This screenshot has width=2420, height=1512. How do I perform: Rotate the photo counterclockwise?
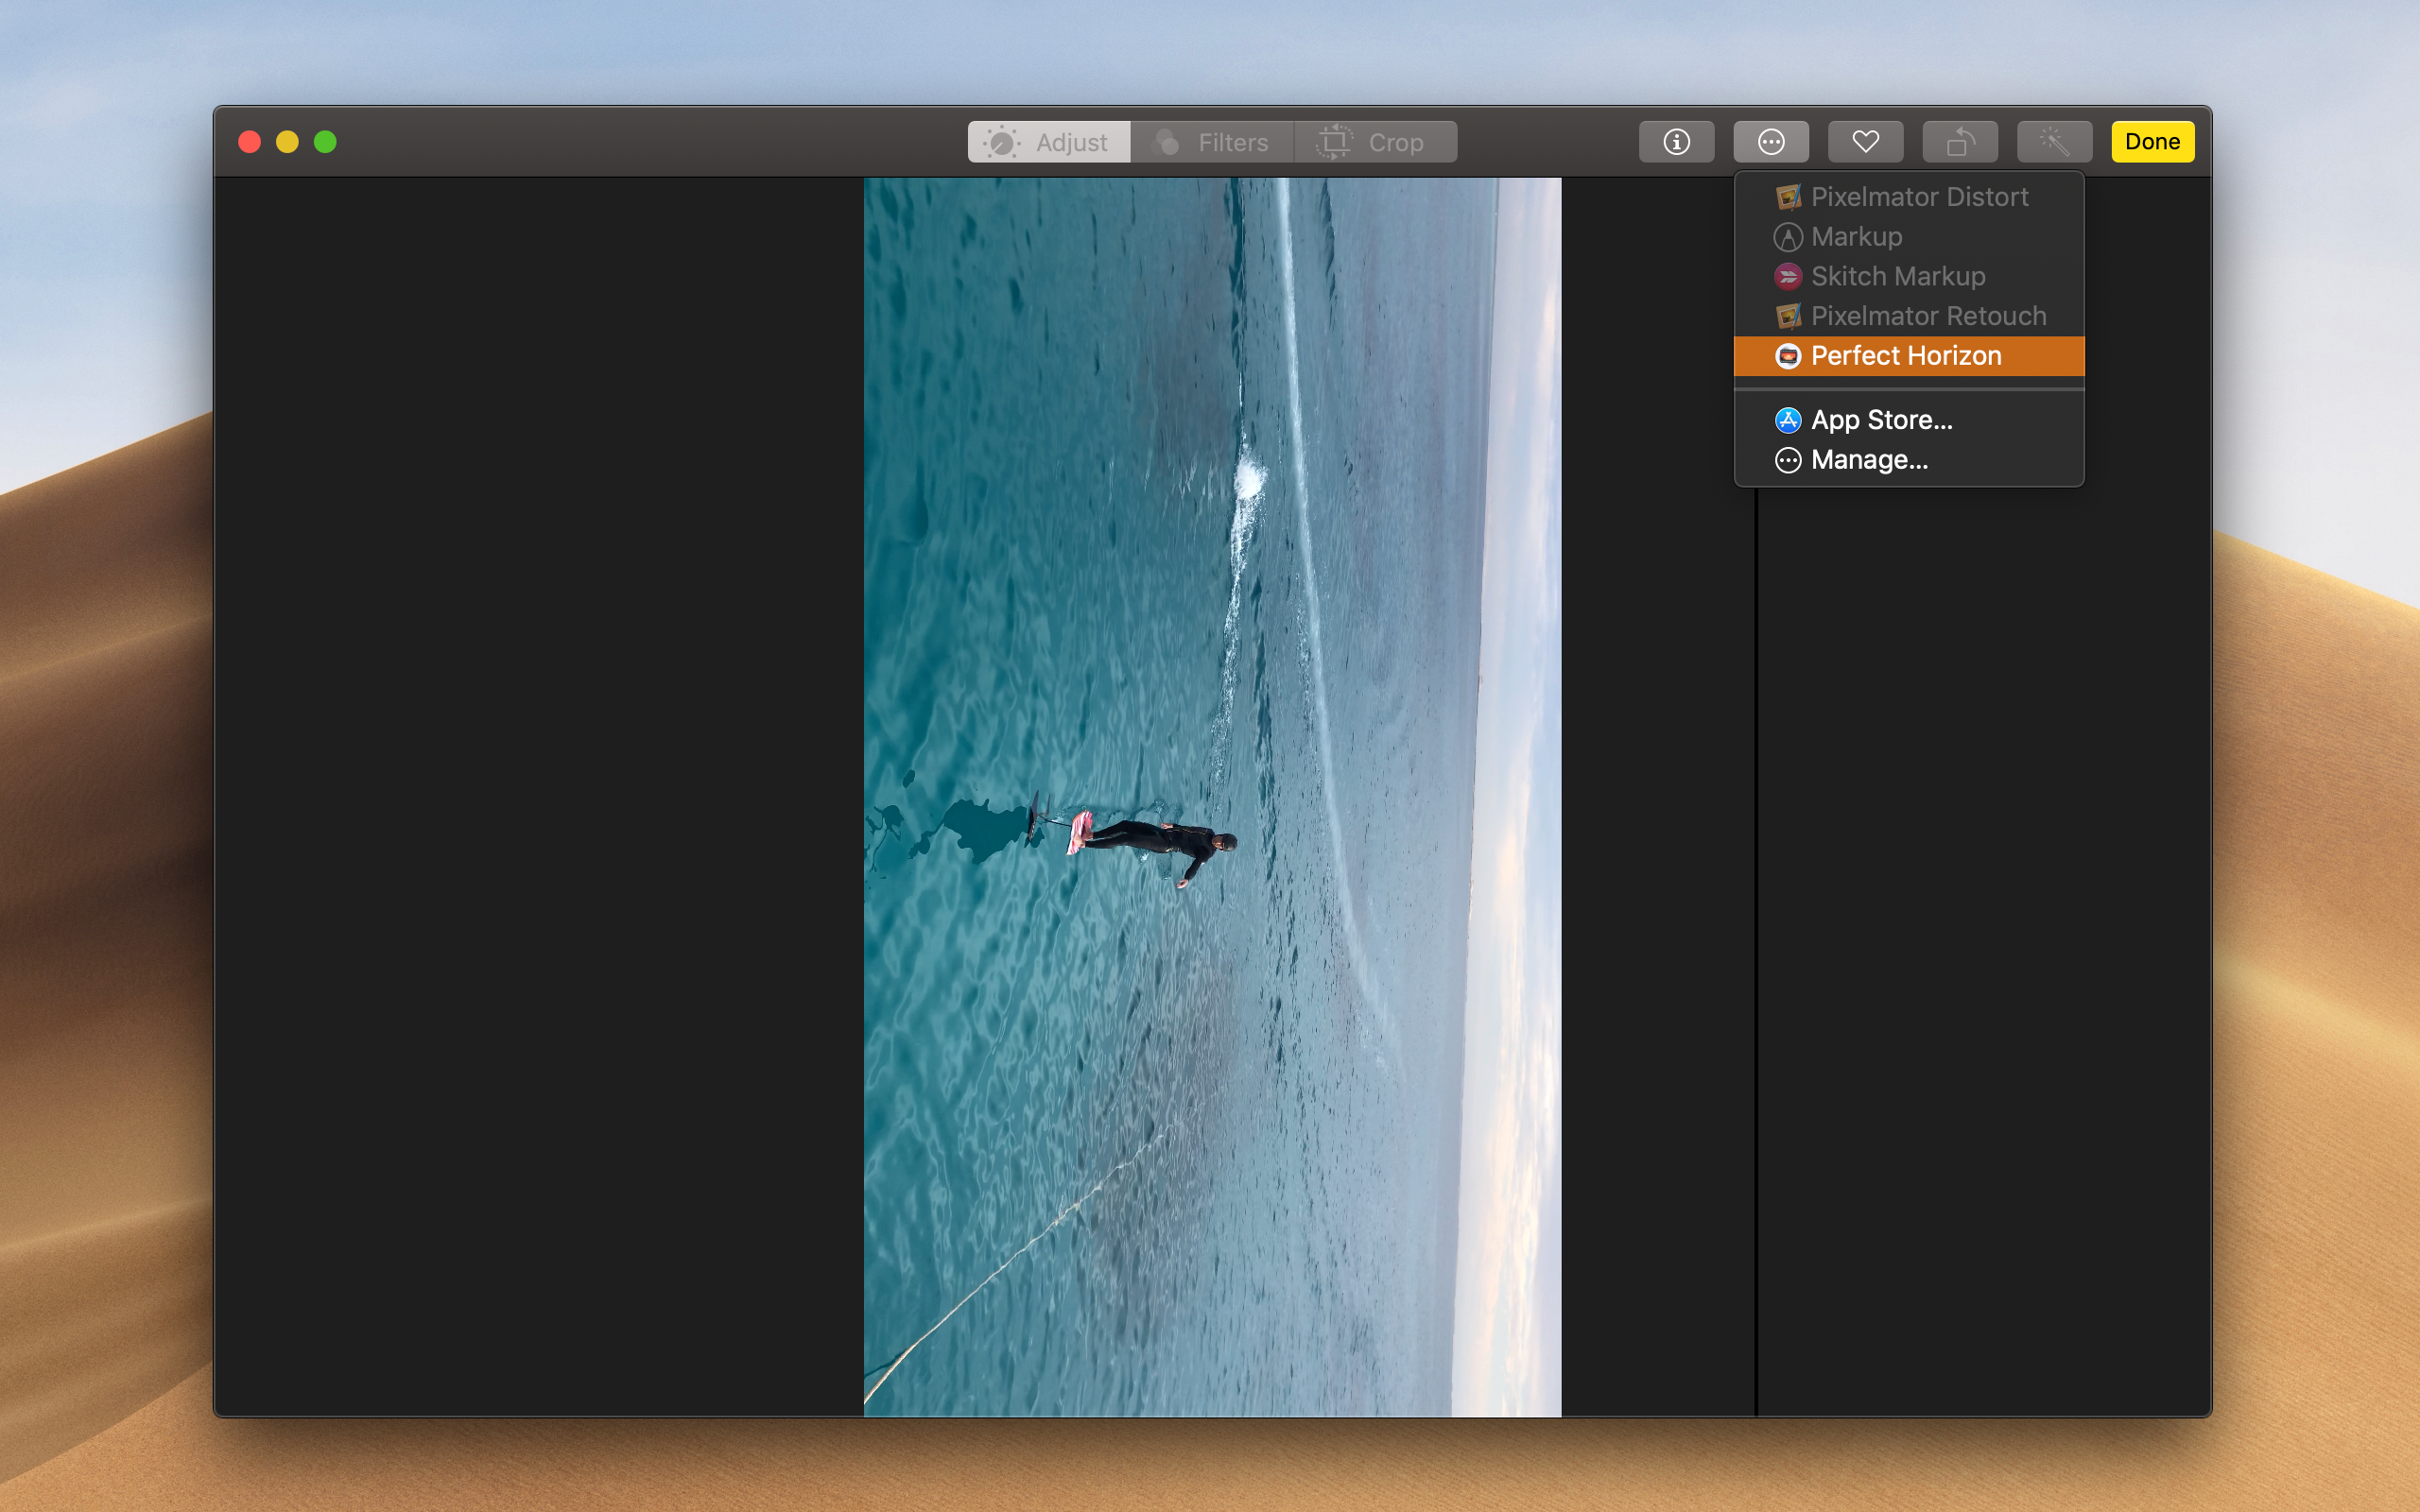click(1960, 142)
